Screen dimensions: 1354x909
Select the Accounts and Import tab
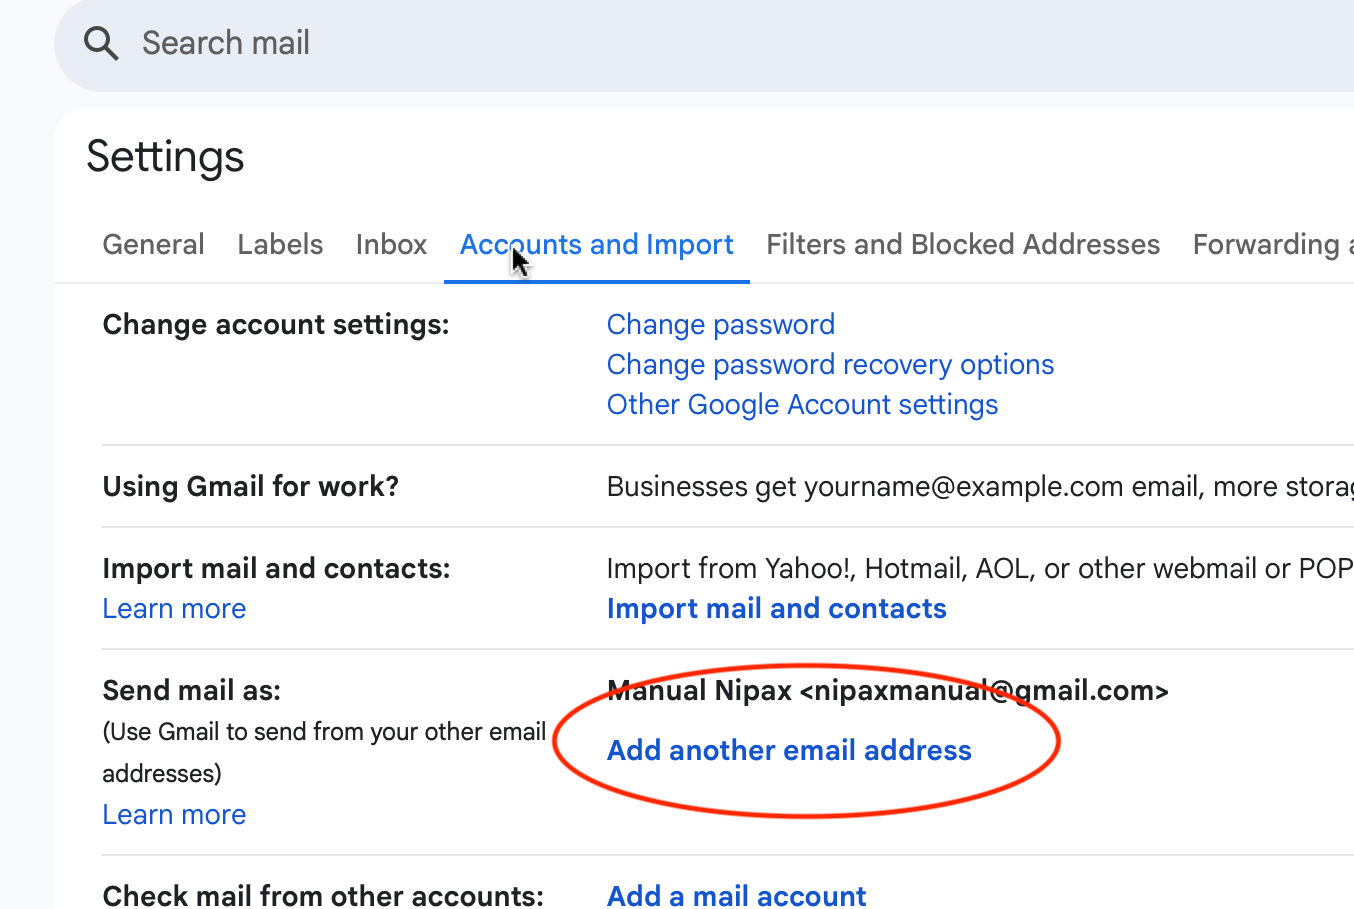(x=596, y=245)
